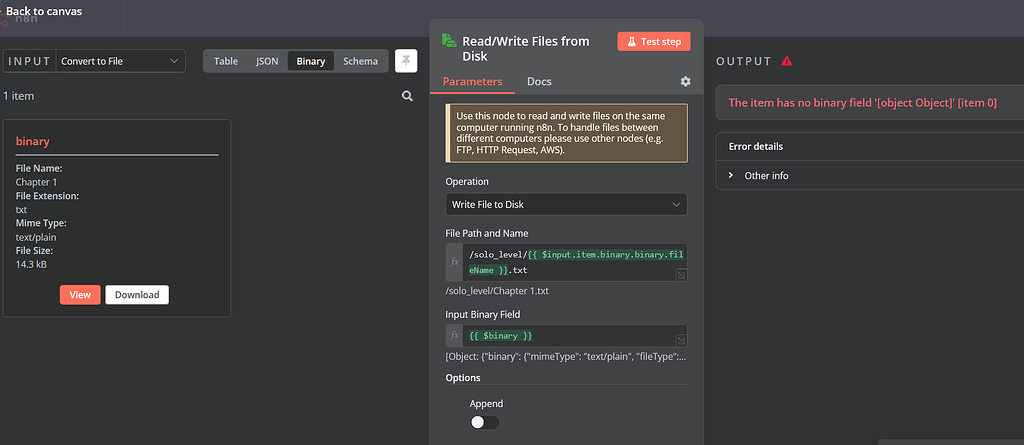Click the Test step button

(x=654, y=42)
